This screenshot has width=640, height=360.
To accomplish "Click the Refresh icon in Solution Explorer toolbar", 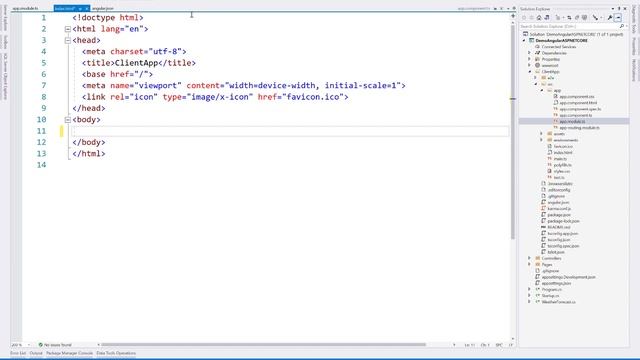I will (577, 18).
